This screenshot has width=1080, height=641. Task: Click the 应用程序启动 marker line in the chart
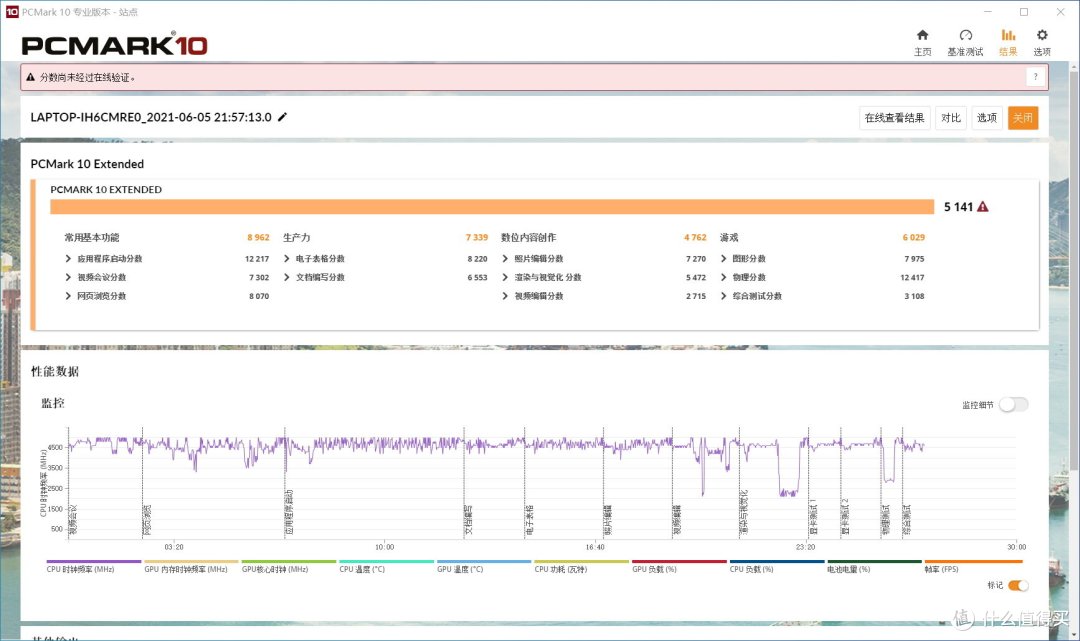point(284,482)
